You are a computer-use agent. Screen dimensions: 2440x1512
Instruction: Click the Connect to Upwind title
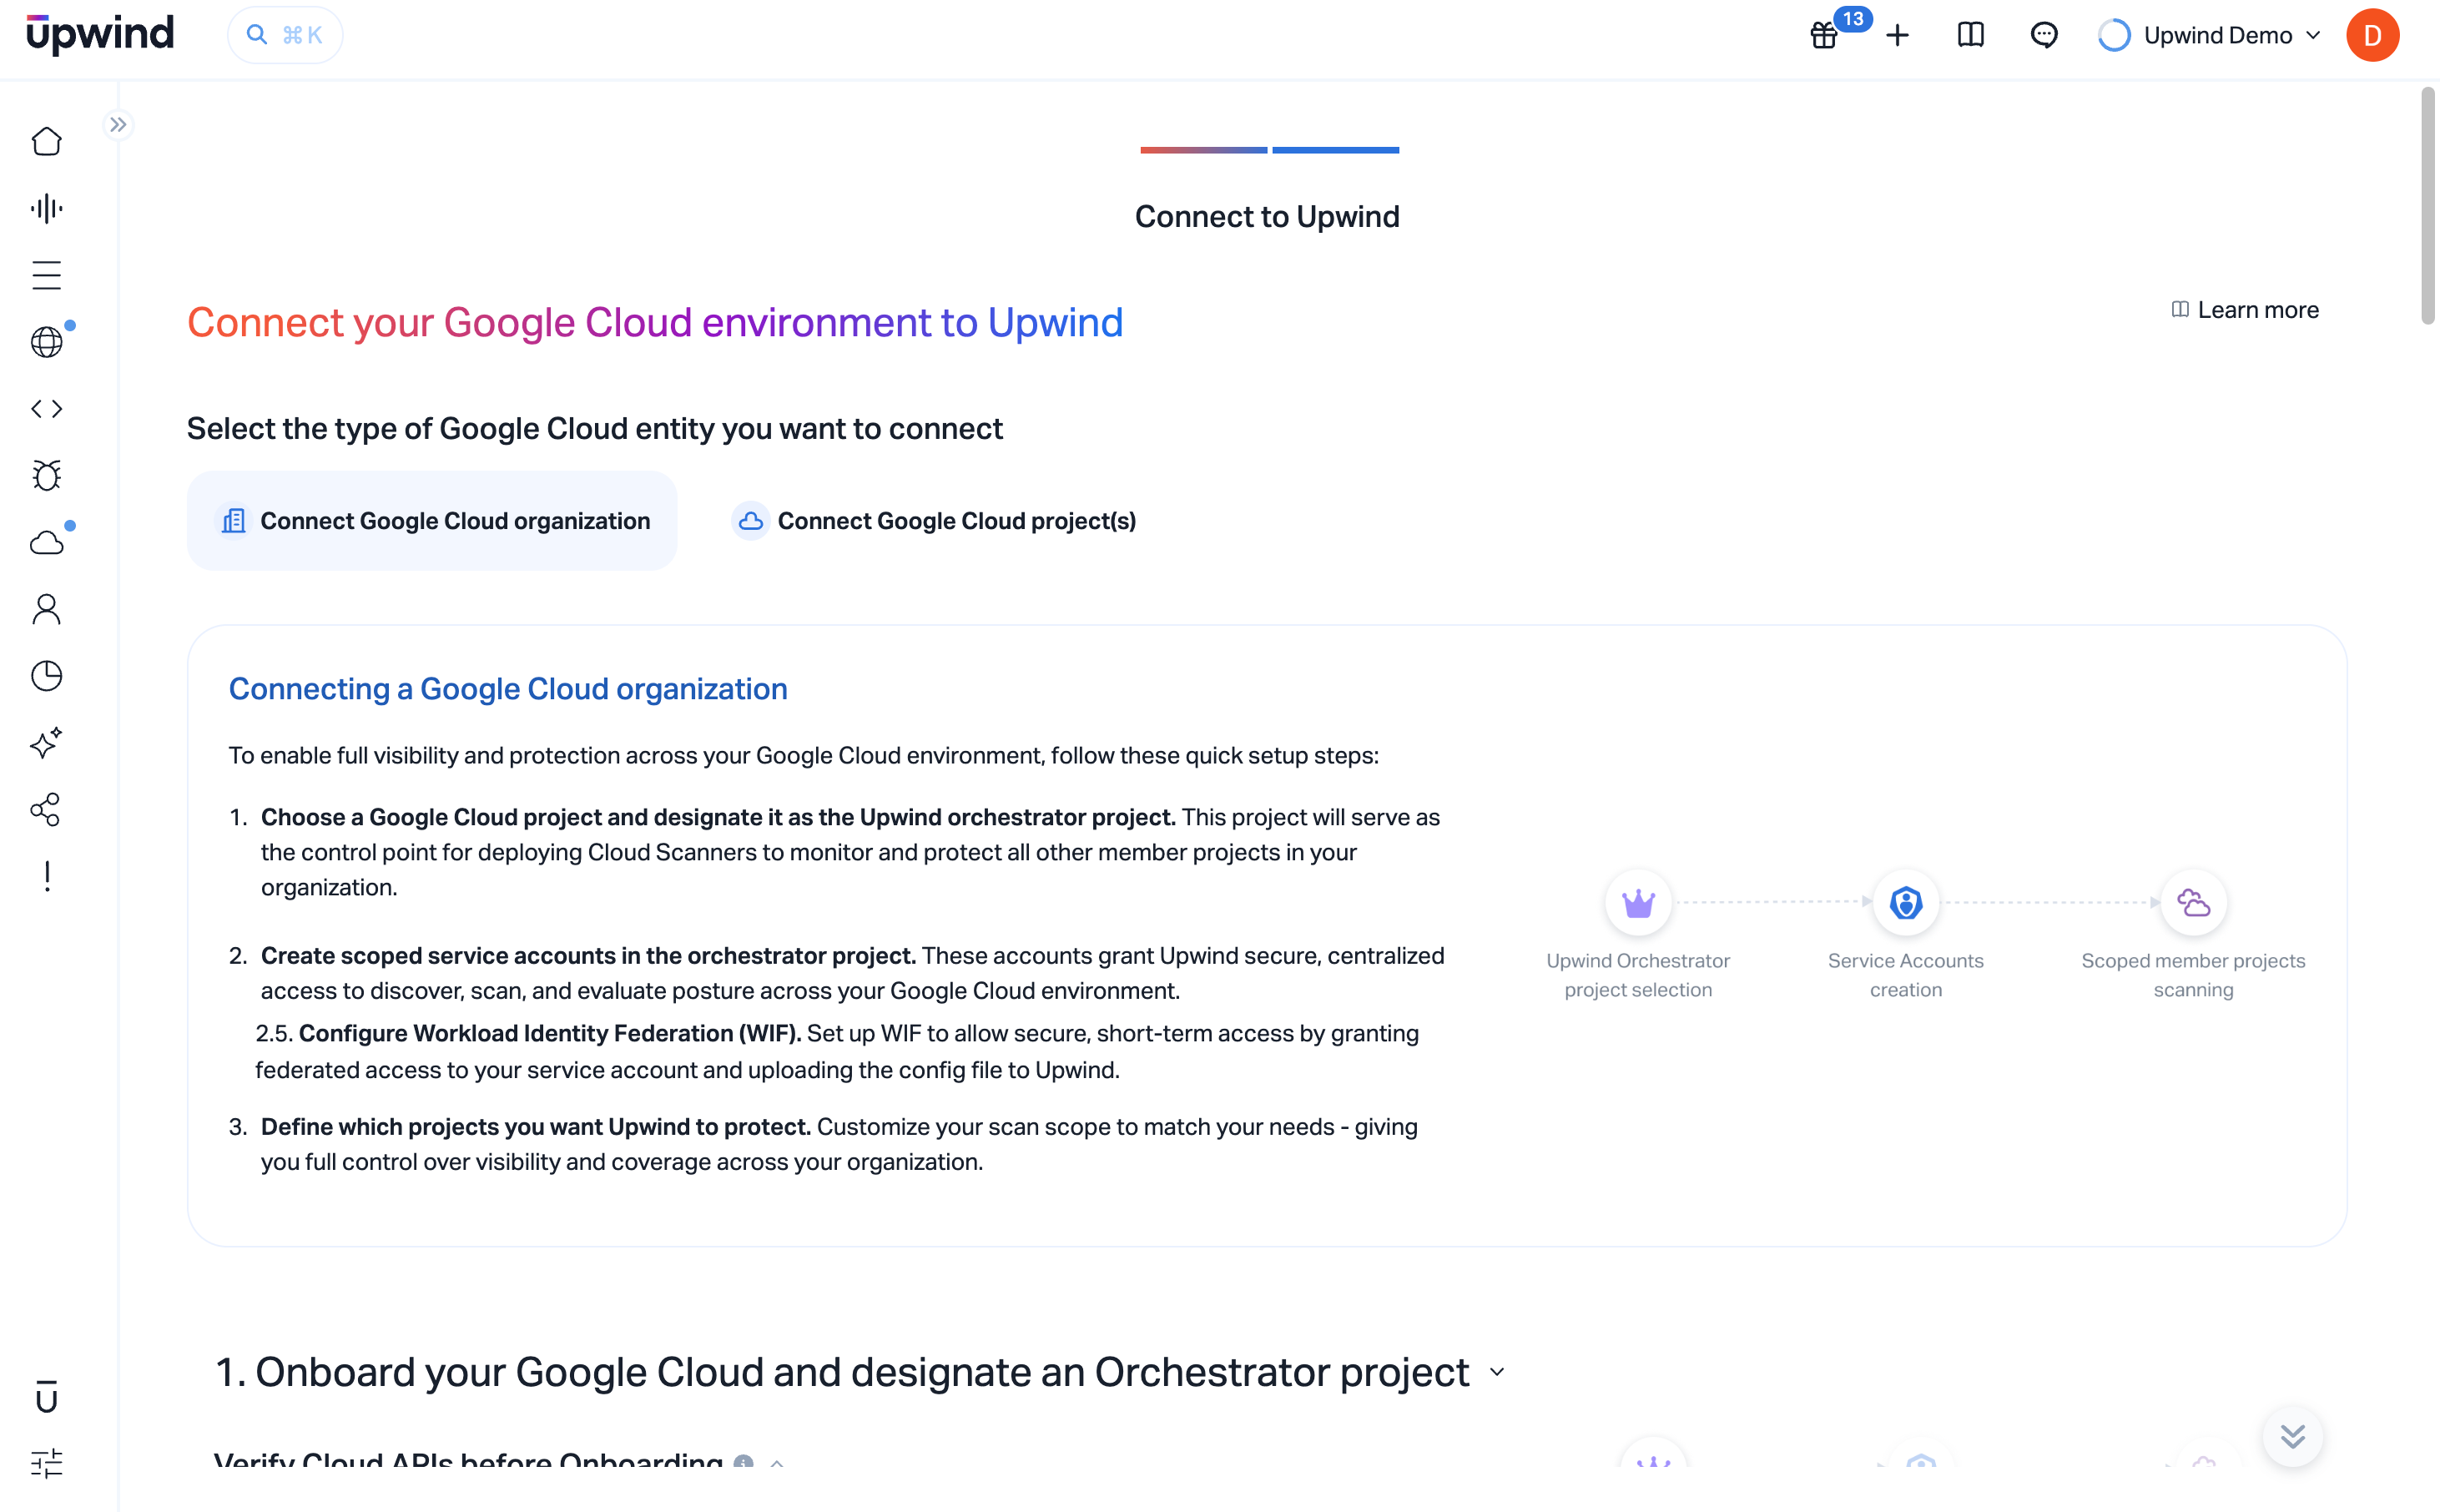(x=1267, y=217)
